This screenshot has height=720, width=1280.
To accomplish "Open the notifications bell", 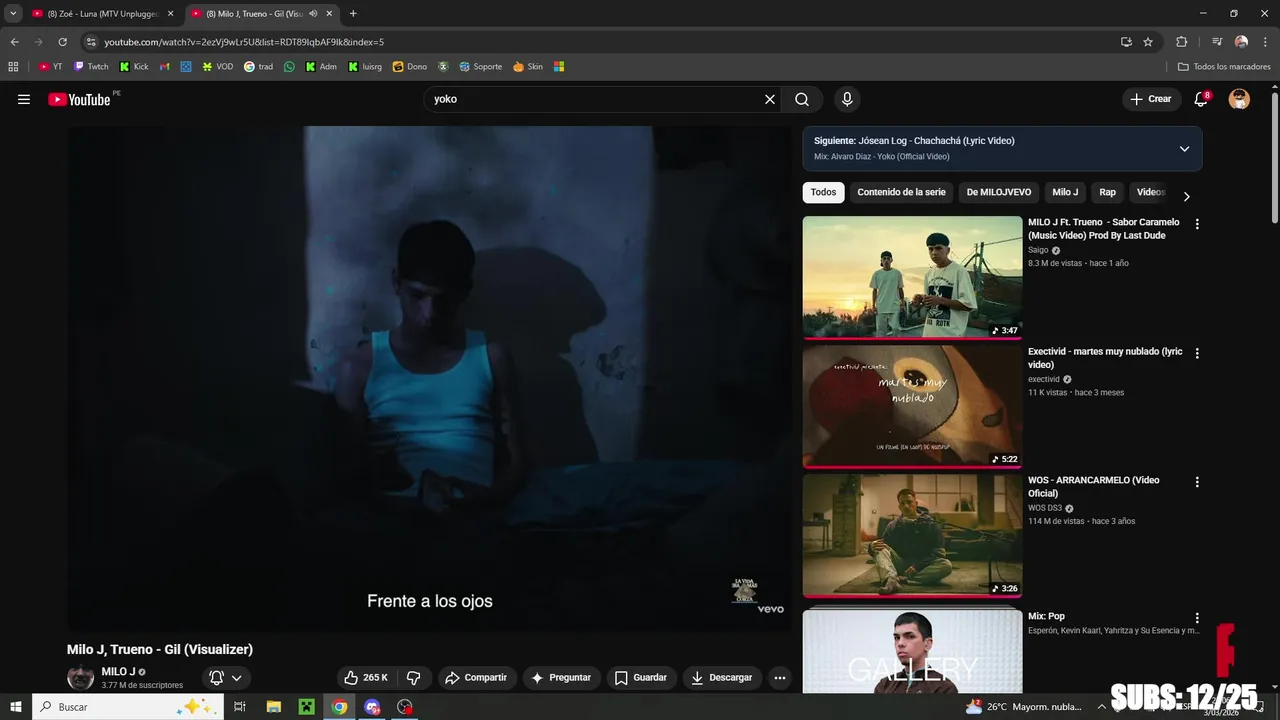I will 1201,99.
